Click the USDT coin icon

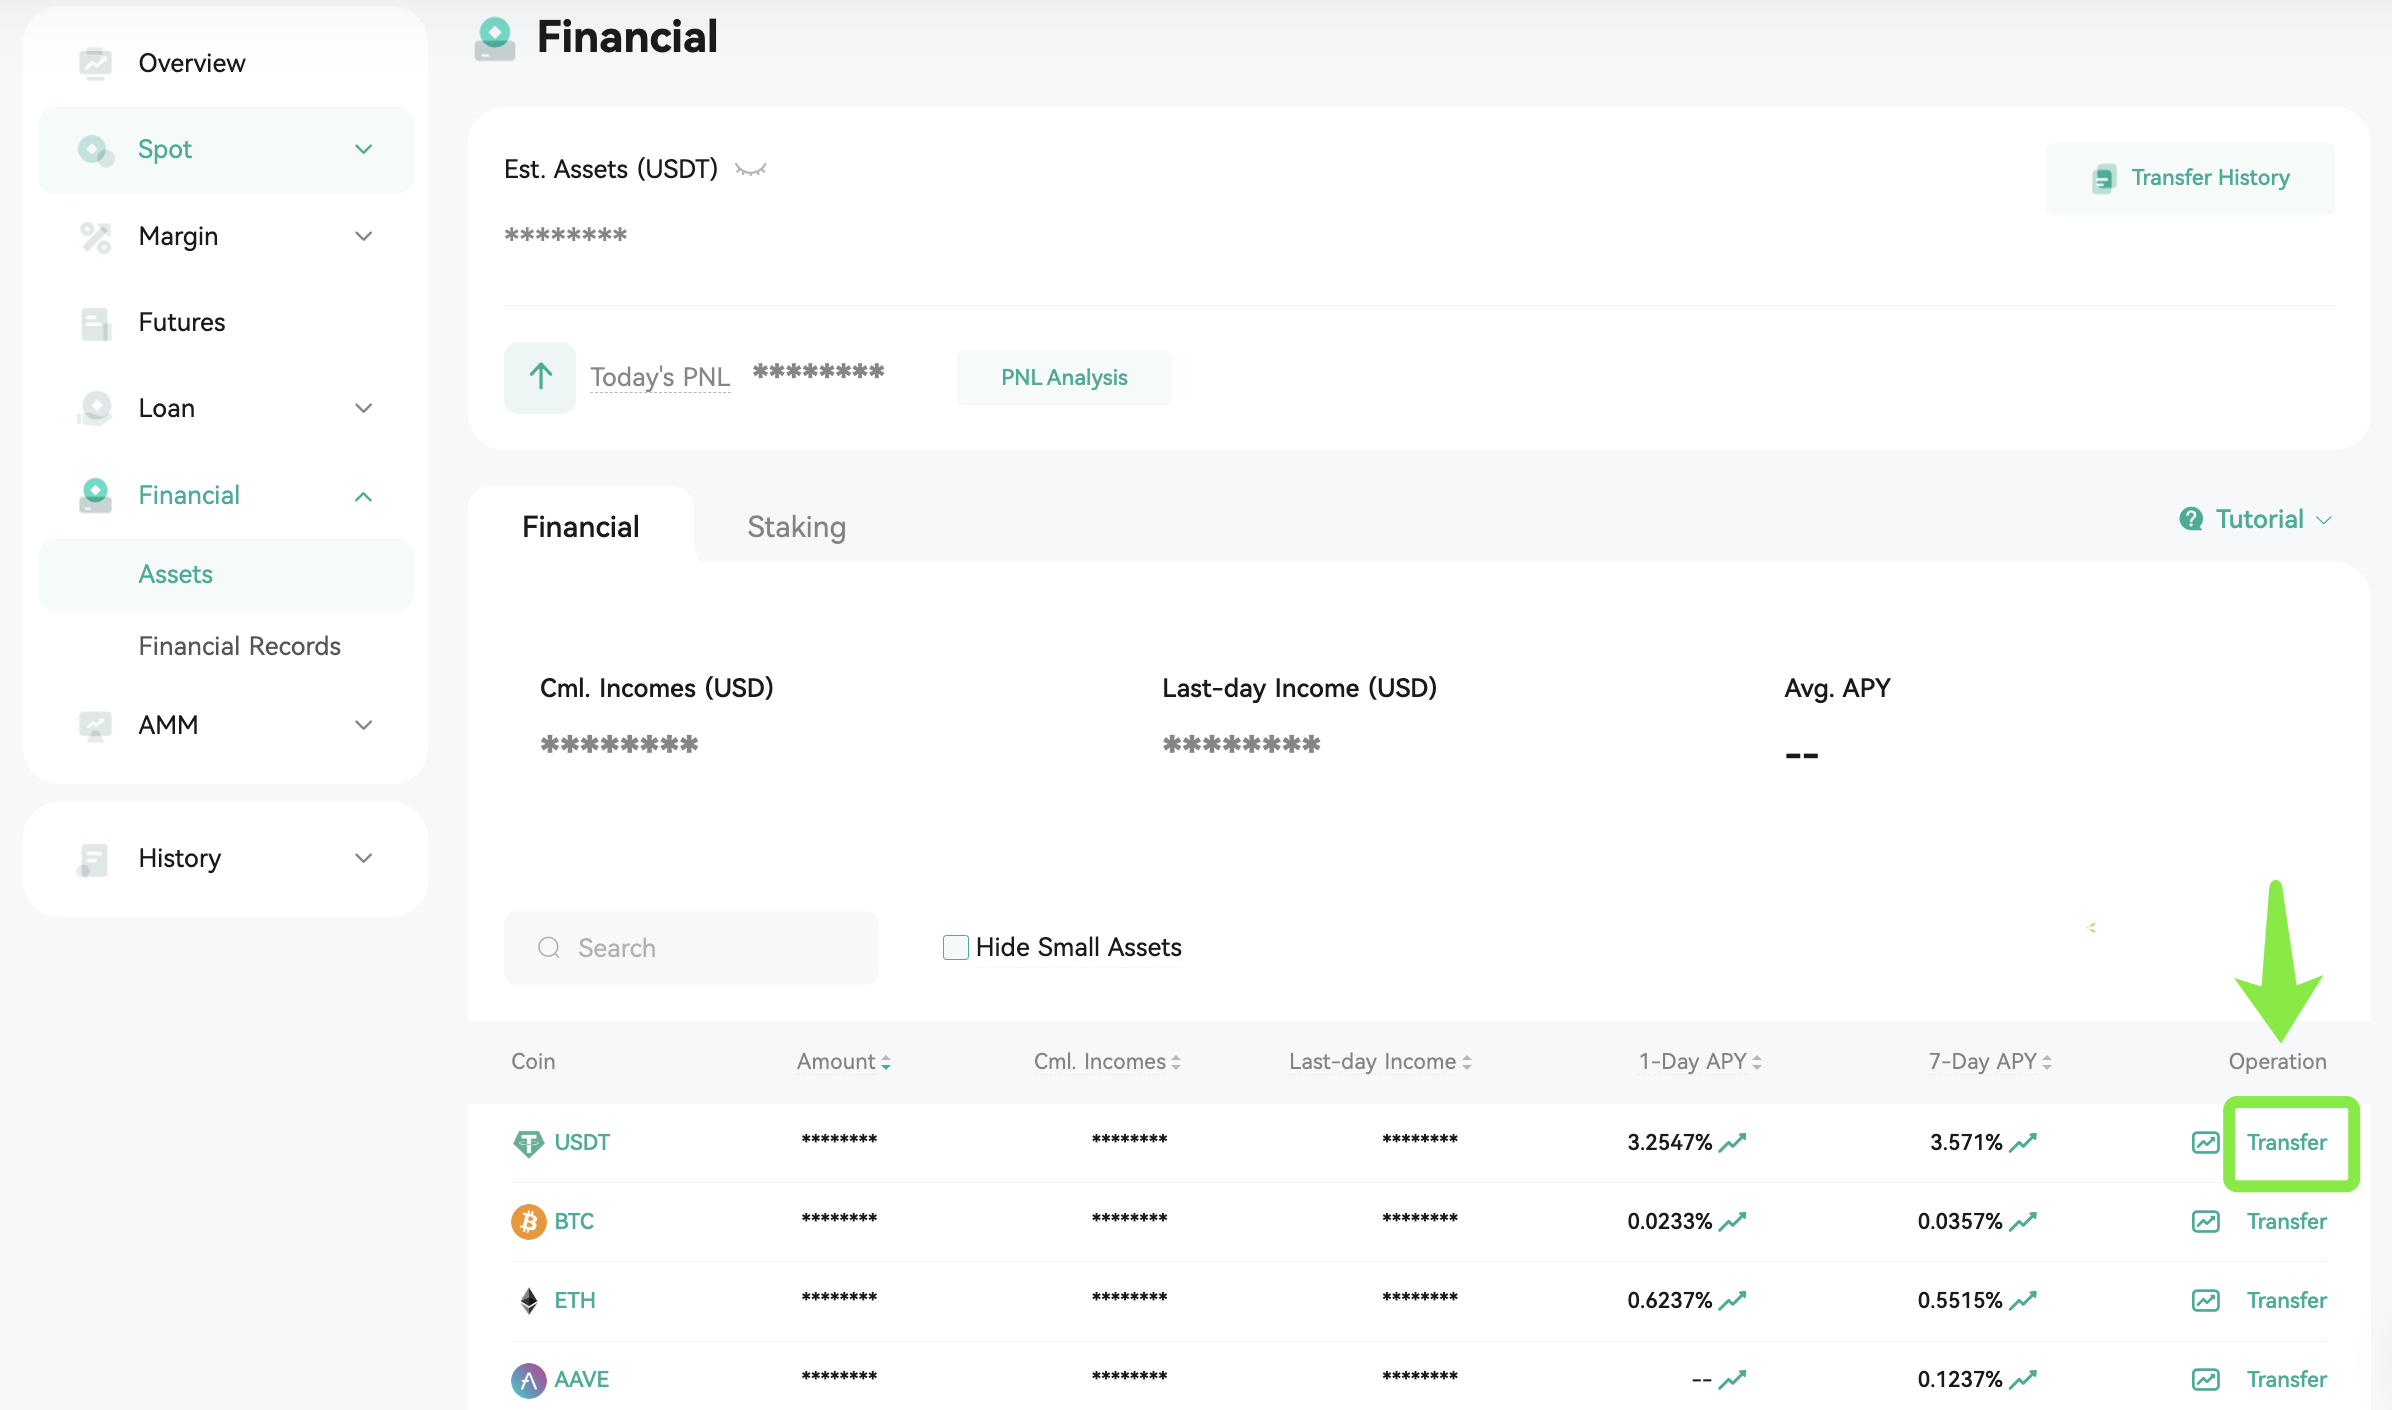(x=528, y=1142)
